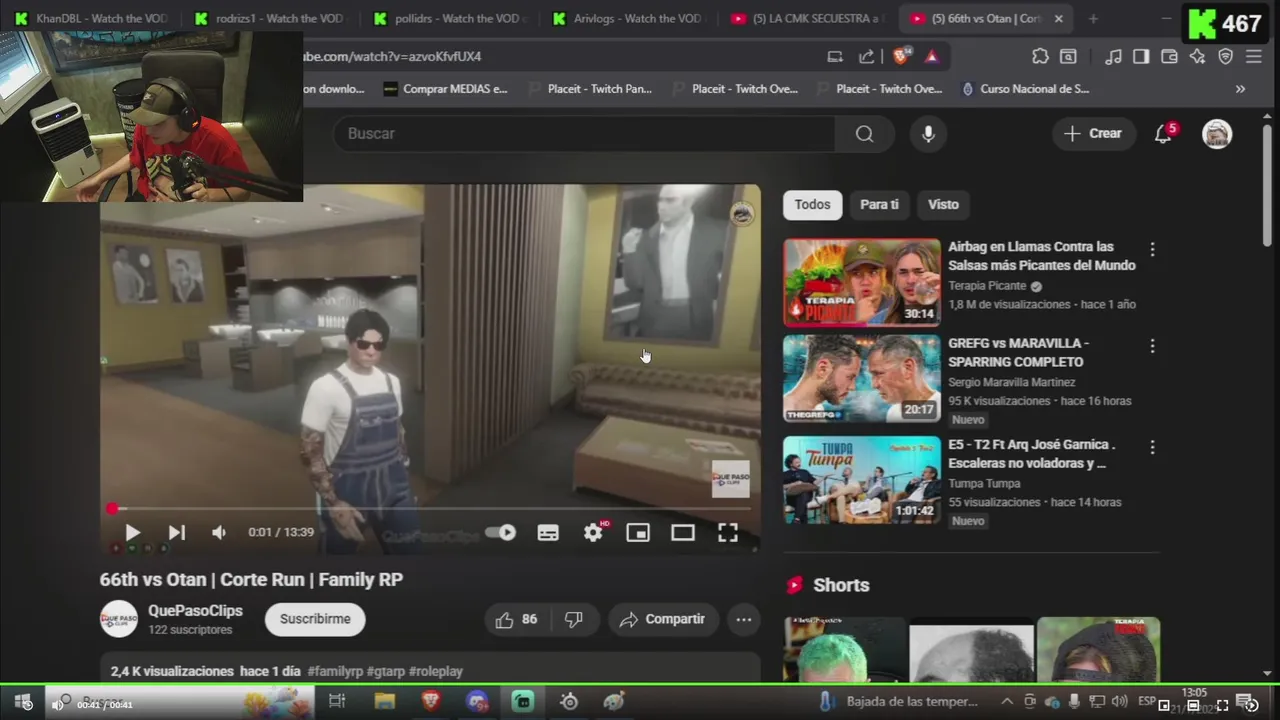
Task: Open the #familyrp hashtag
Action: point(335,672)
